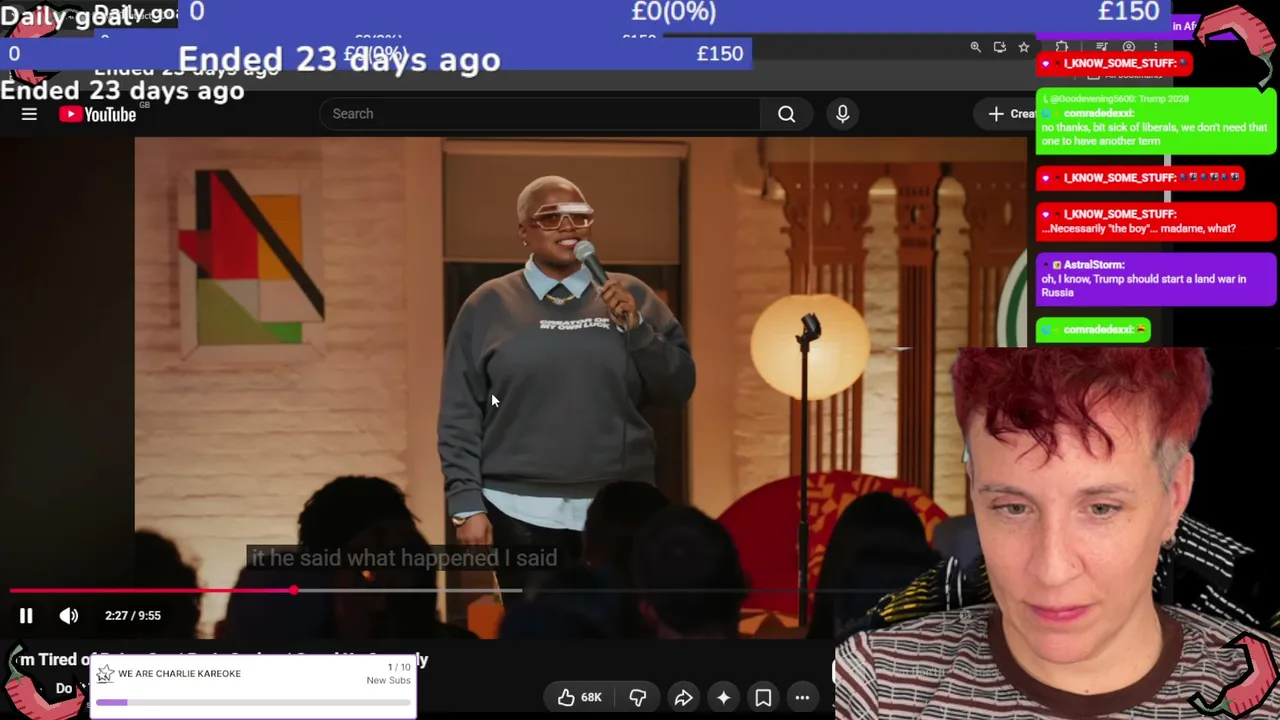Screen dimensions: 1280x720
Task: Zoom the page with browser magnifier icon
Action: coord(975,47)
